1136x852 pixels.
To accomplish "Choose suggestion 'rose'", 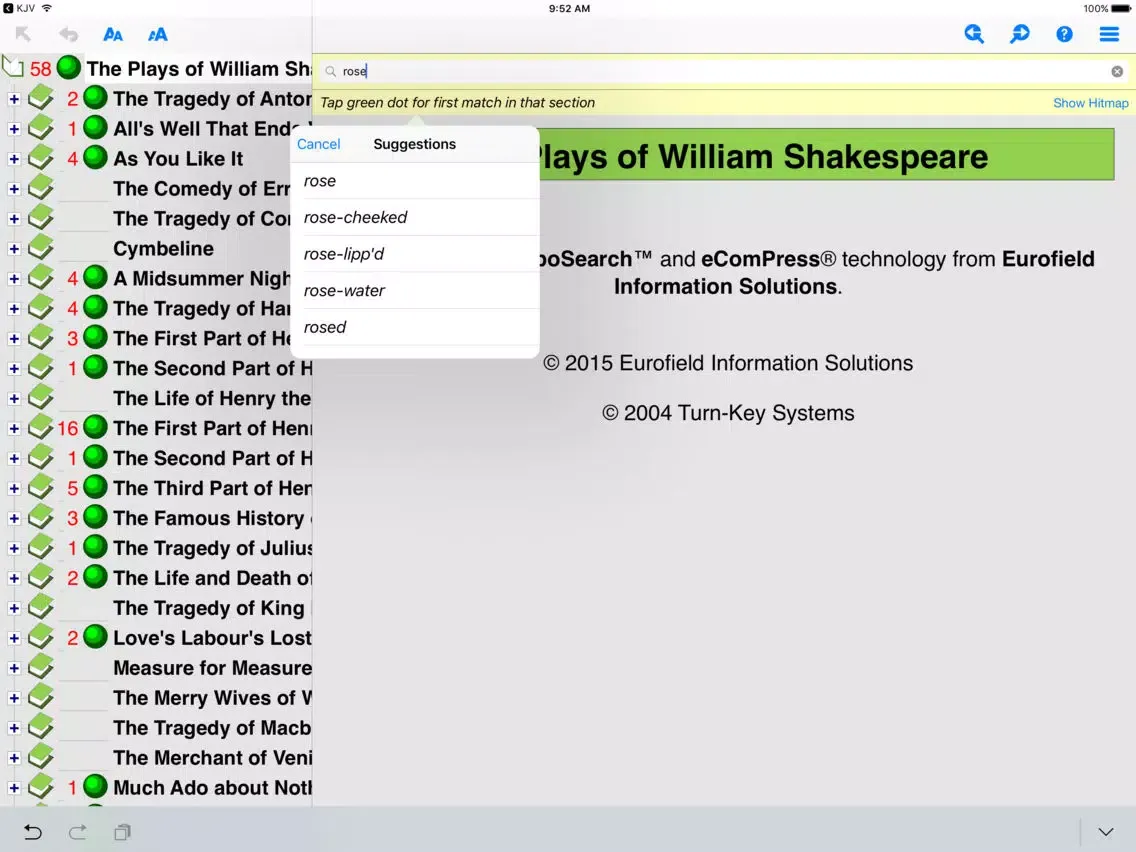I will [415, 181].
